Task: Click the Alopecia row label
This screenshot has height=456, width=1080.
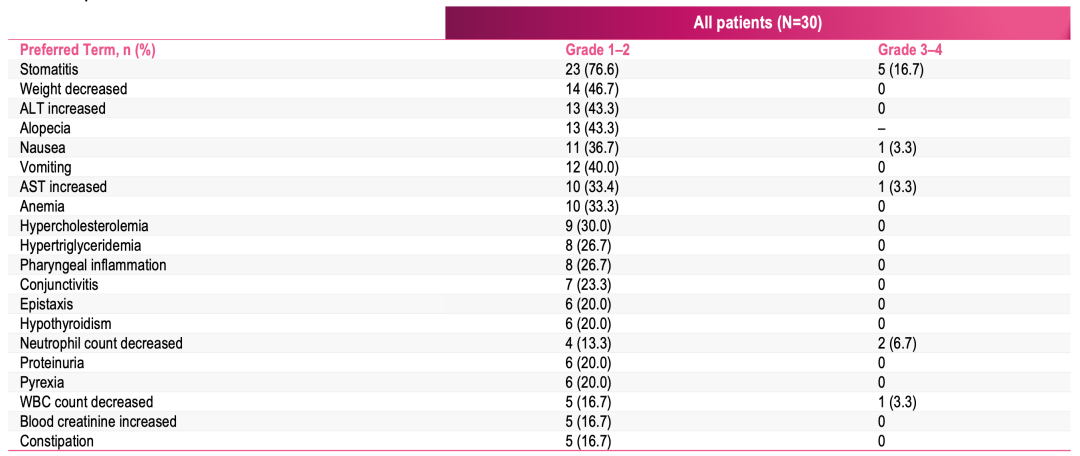Action: 45,128
